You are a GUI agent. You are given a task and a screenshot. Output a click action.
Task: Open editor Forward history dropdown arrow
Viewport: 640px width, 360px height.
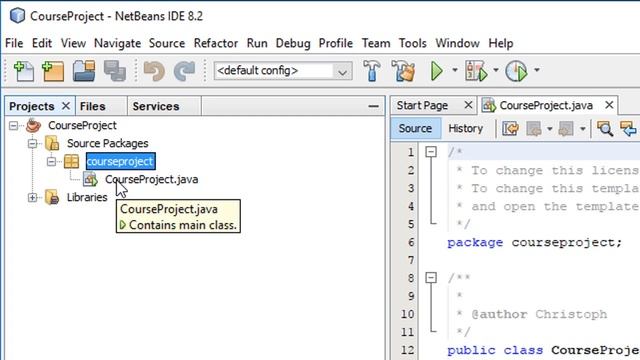click(582, 129)
